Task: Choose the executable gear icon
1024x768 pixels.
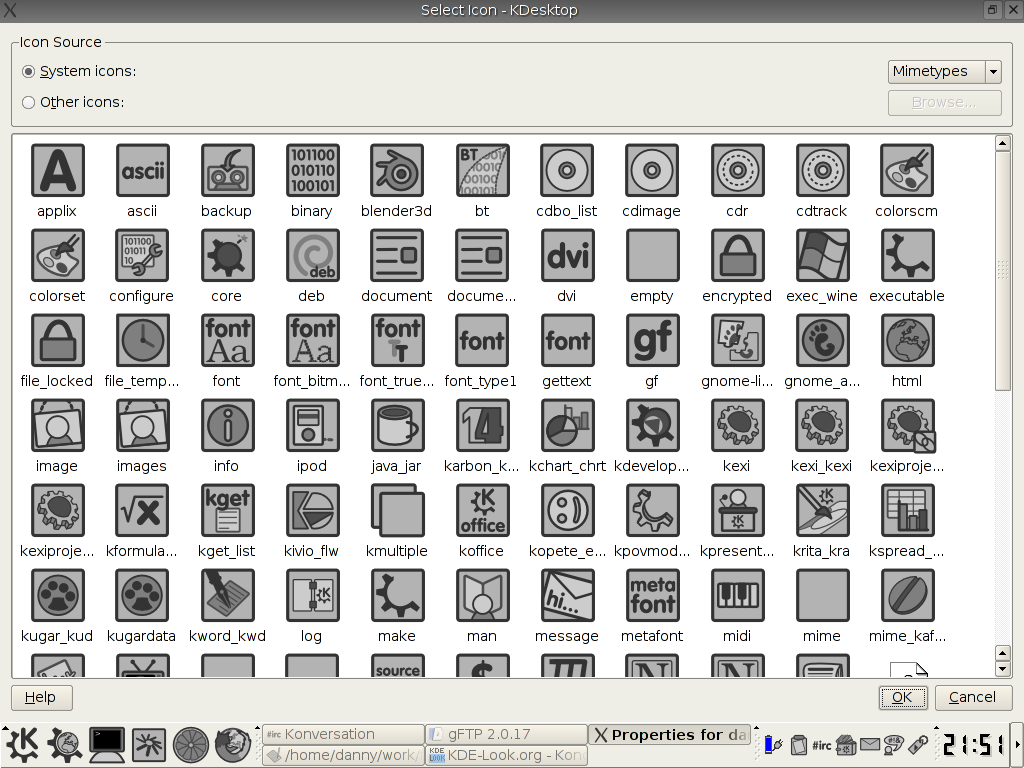Action: tap(907, 255)
